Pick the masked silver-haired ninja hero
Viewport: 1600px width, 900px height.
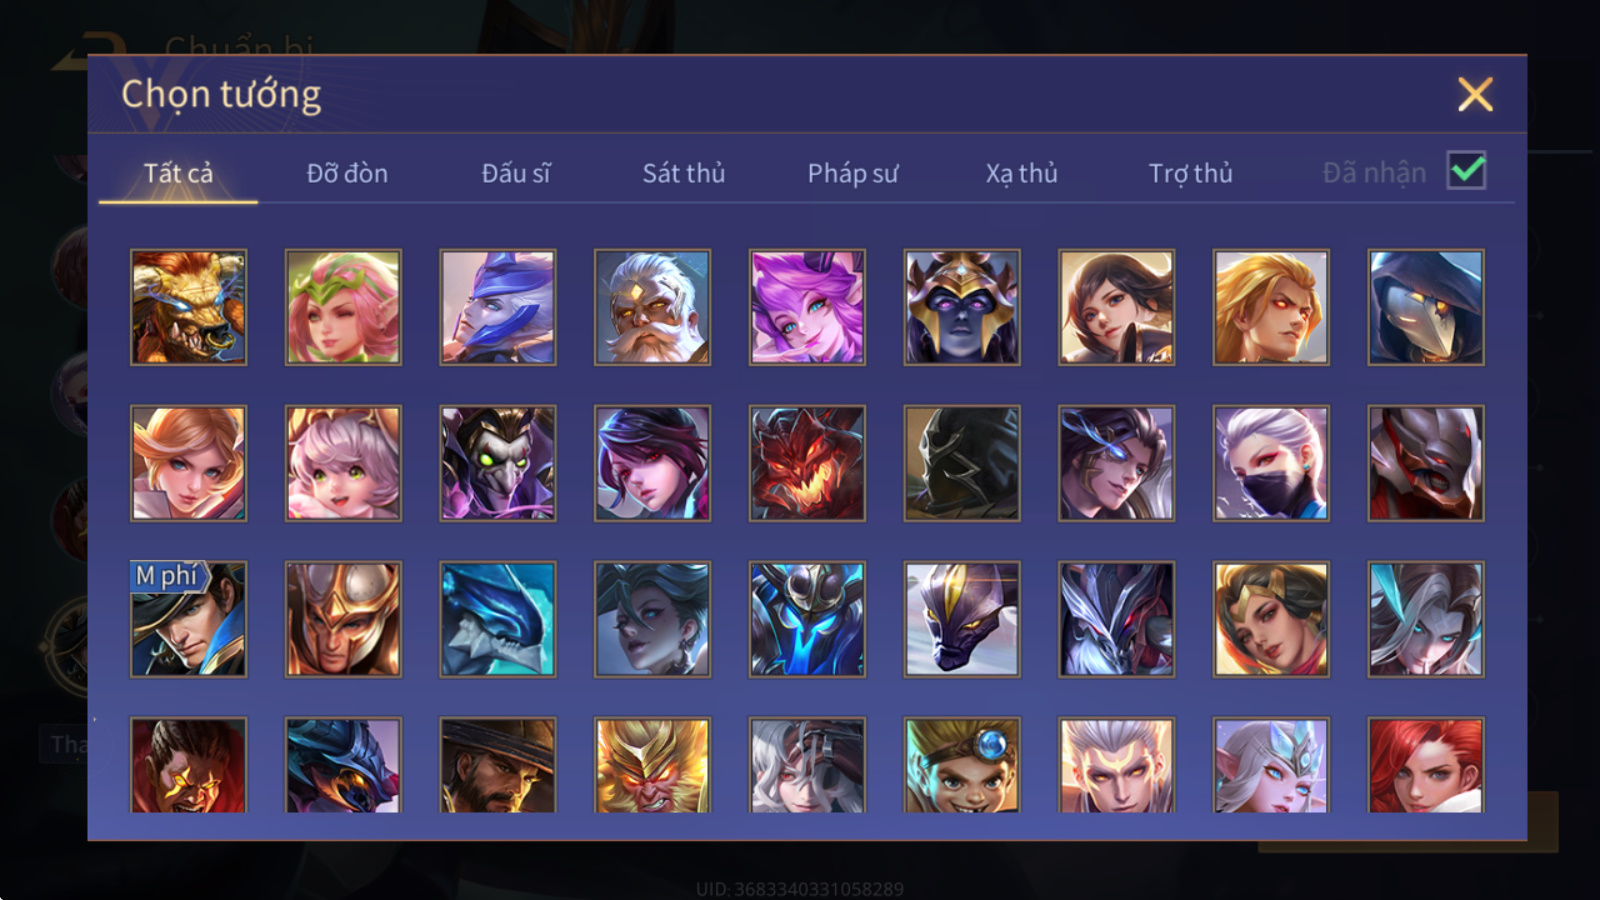click(x=1271, y=463)
